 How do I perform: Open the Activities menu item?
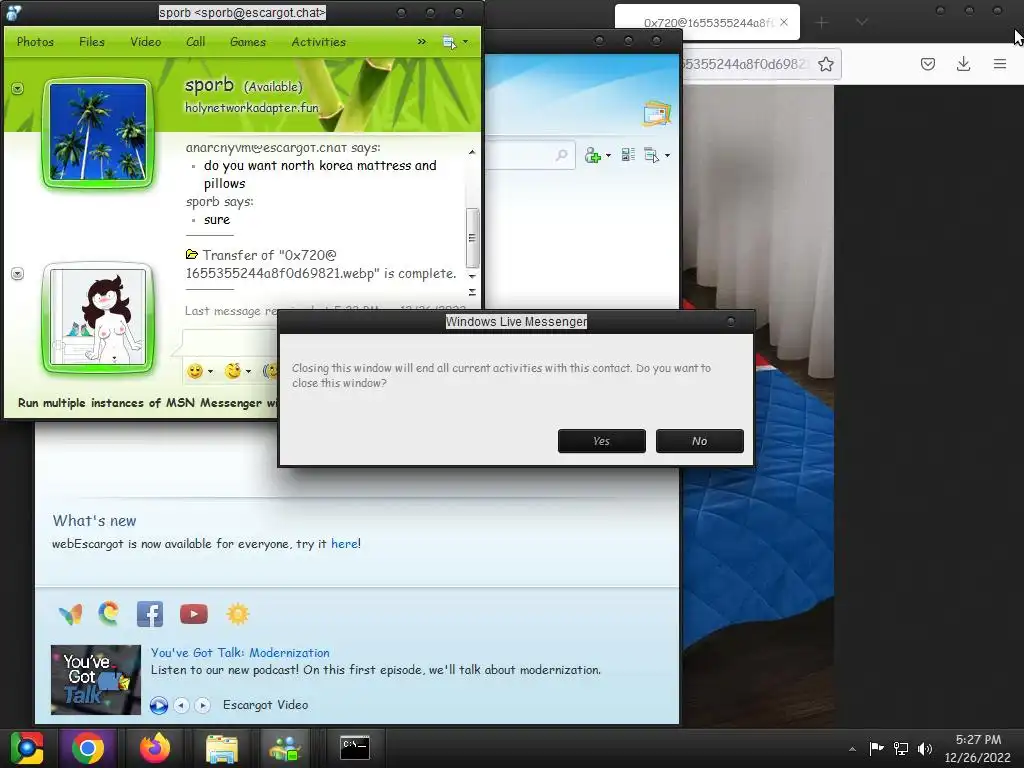(x=319, y=42)
